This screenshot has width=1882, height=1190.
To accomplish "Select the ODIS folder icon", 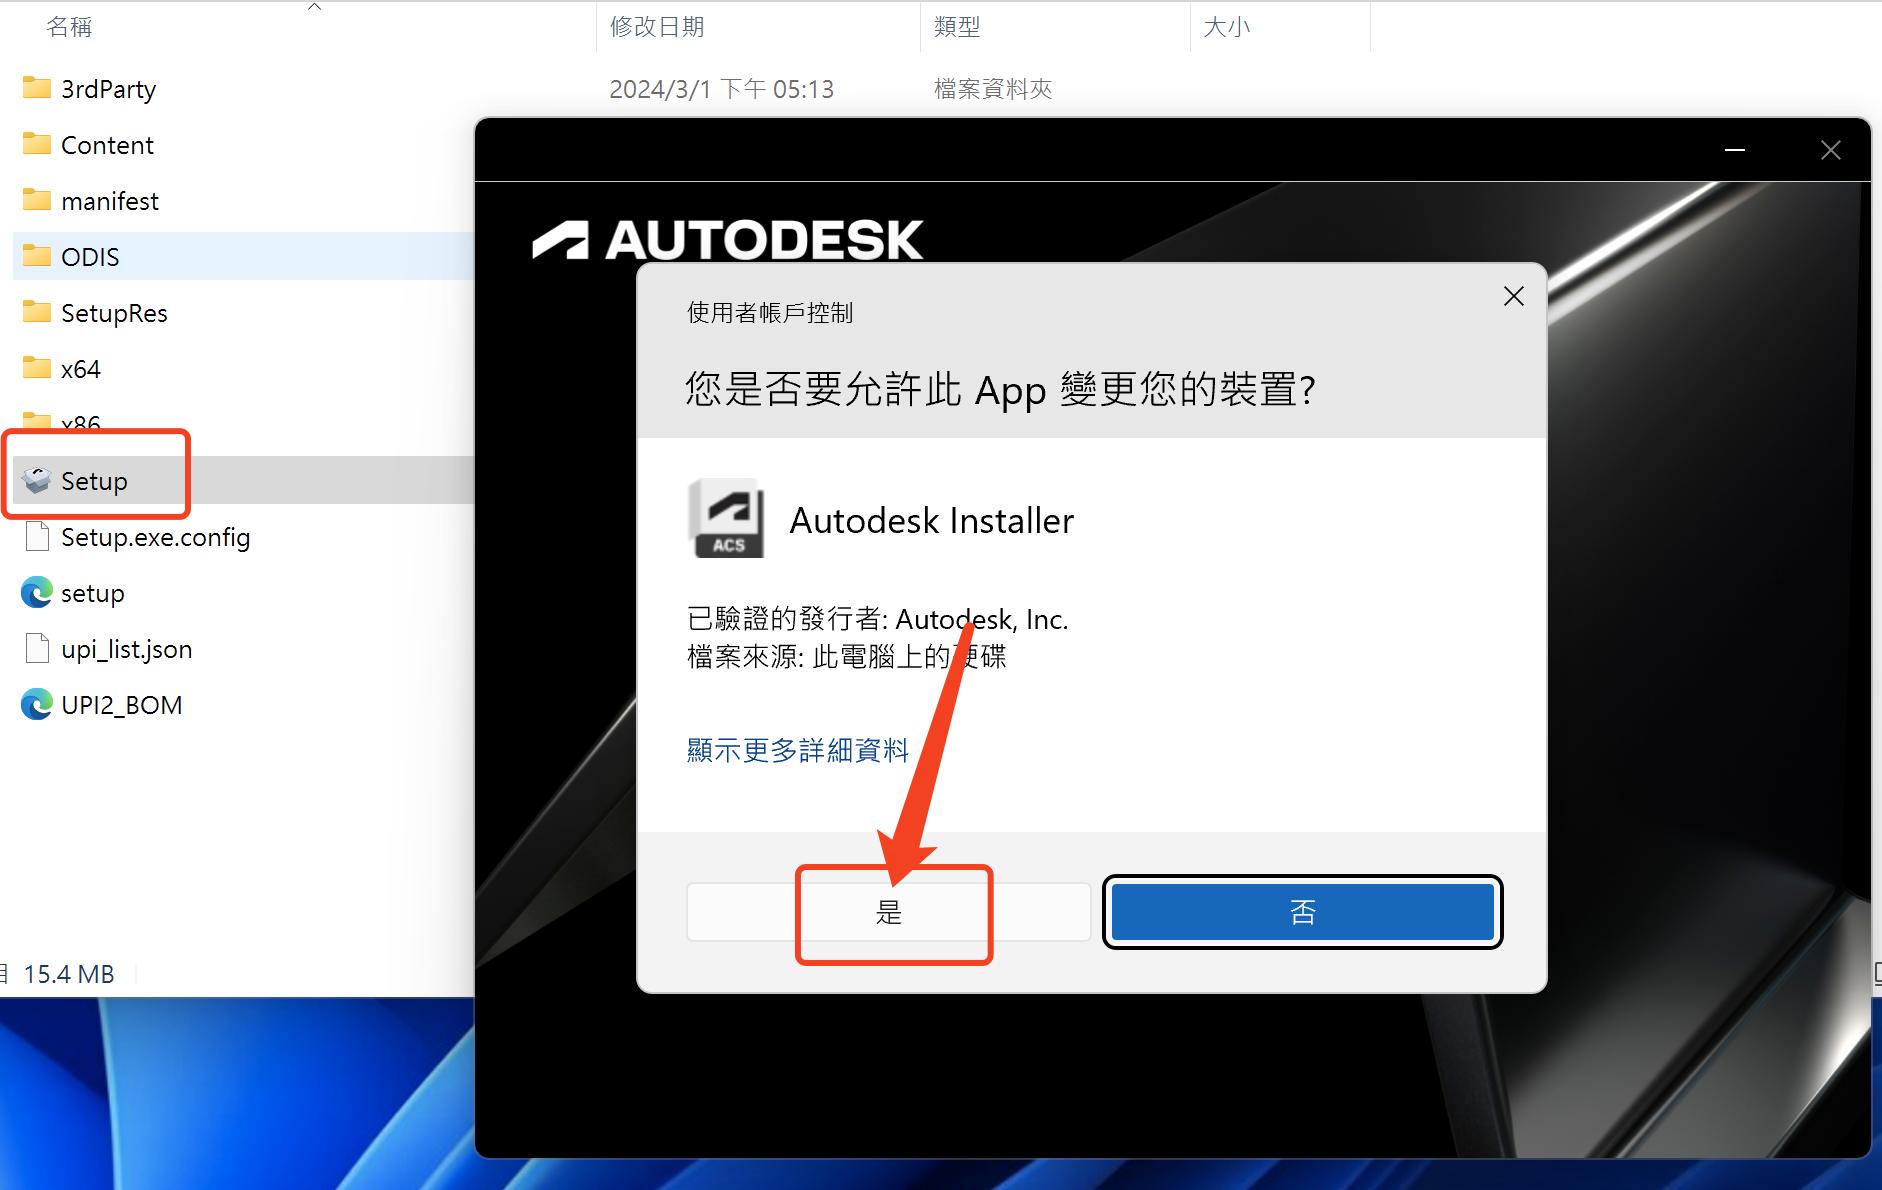I will [37, 256].
